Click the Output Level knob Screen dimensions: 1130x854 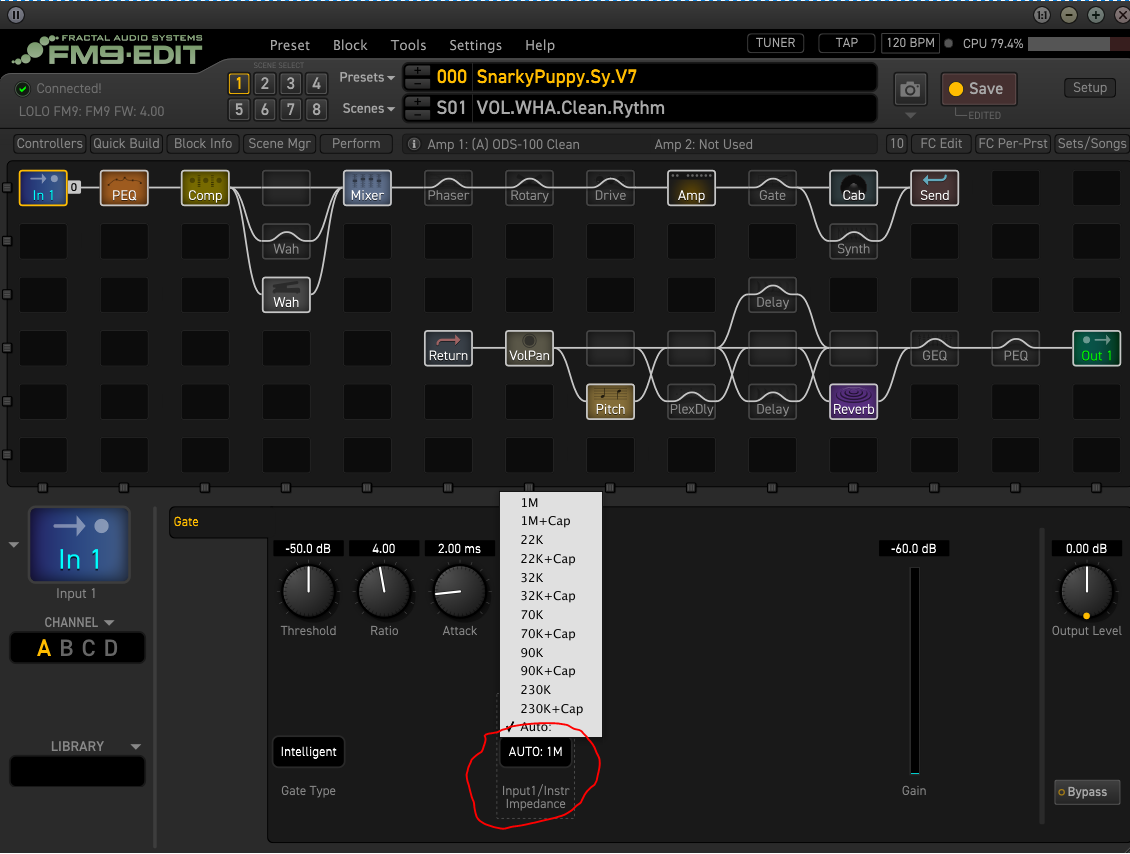tap(1086, 592)
